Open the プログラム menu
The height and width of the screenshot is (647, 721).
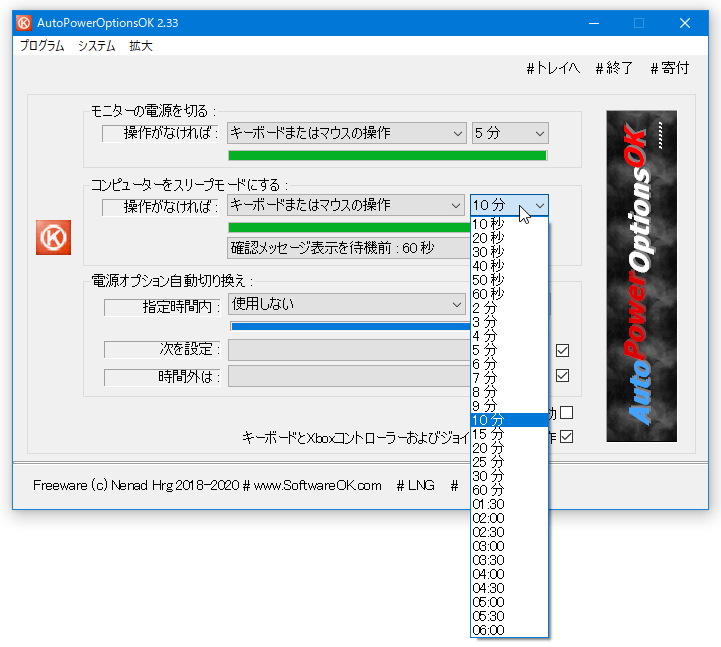click(x=42, y=46)
